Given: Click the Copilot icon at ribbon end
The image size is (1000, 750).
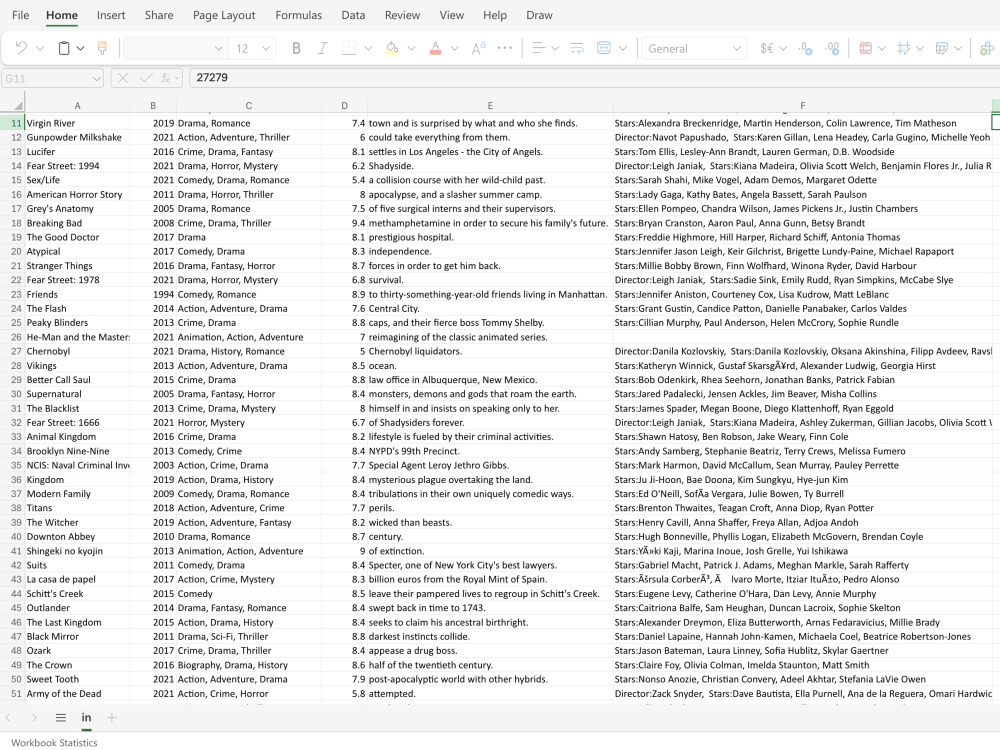Looking at the screenshot, I should 987,48.
